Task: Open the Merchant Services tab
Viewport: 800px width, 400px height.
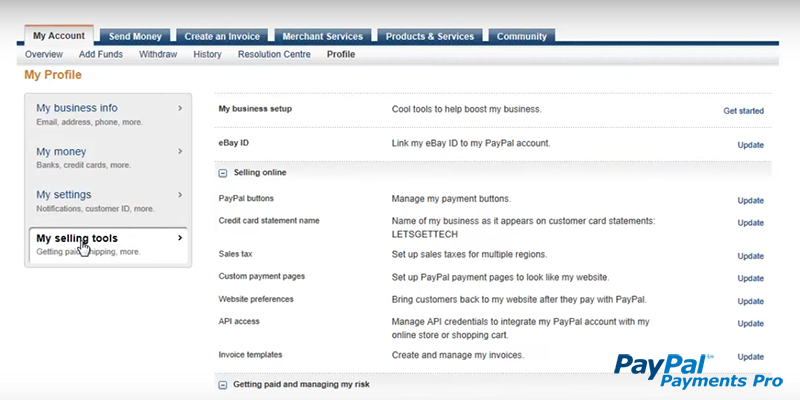Action: pyautogui.click(x=322, y=36)
